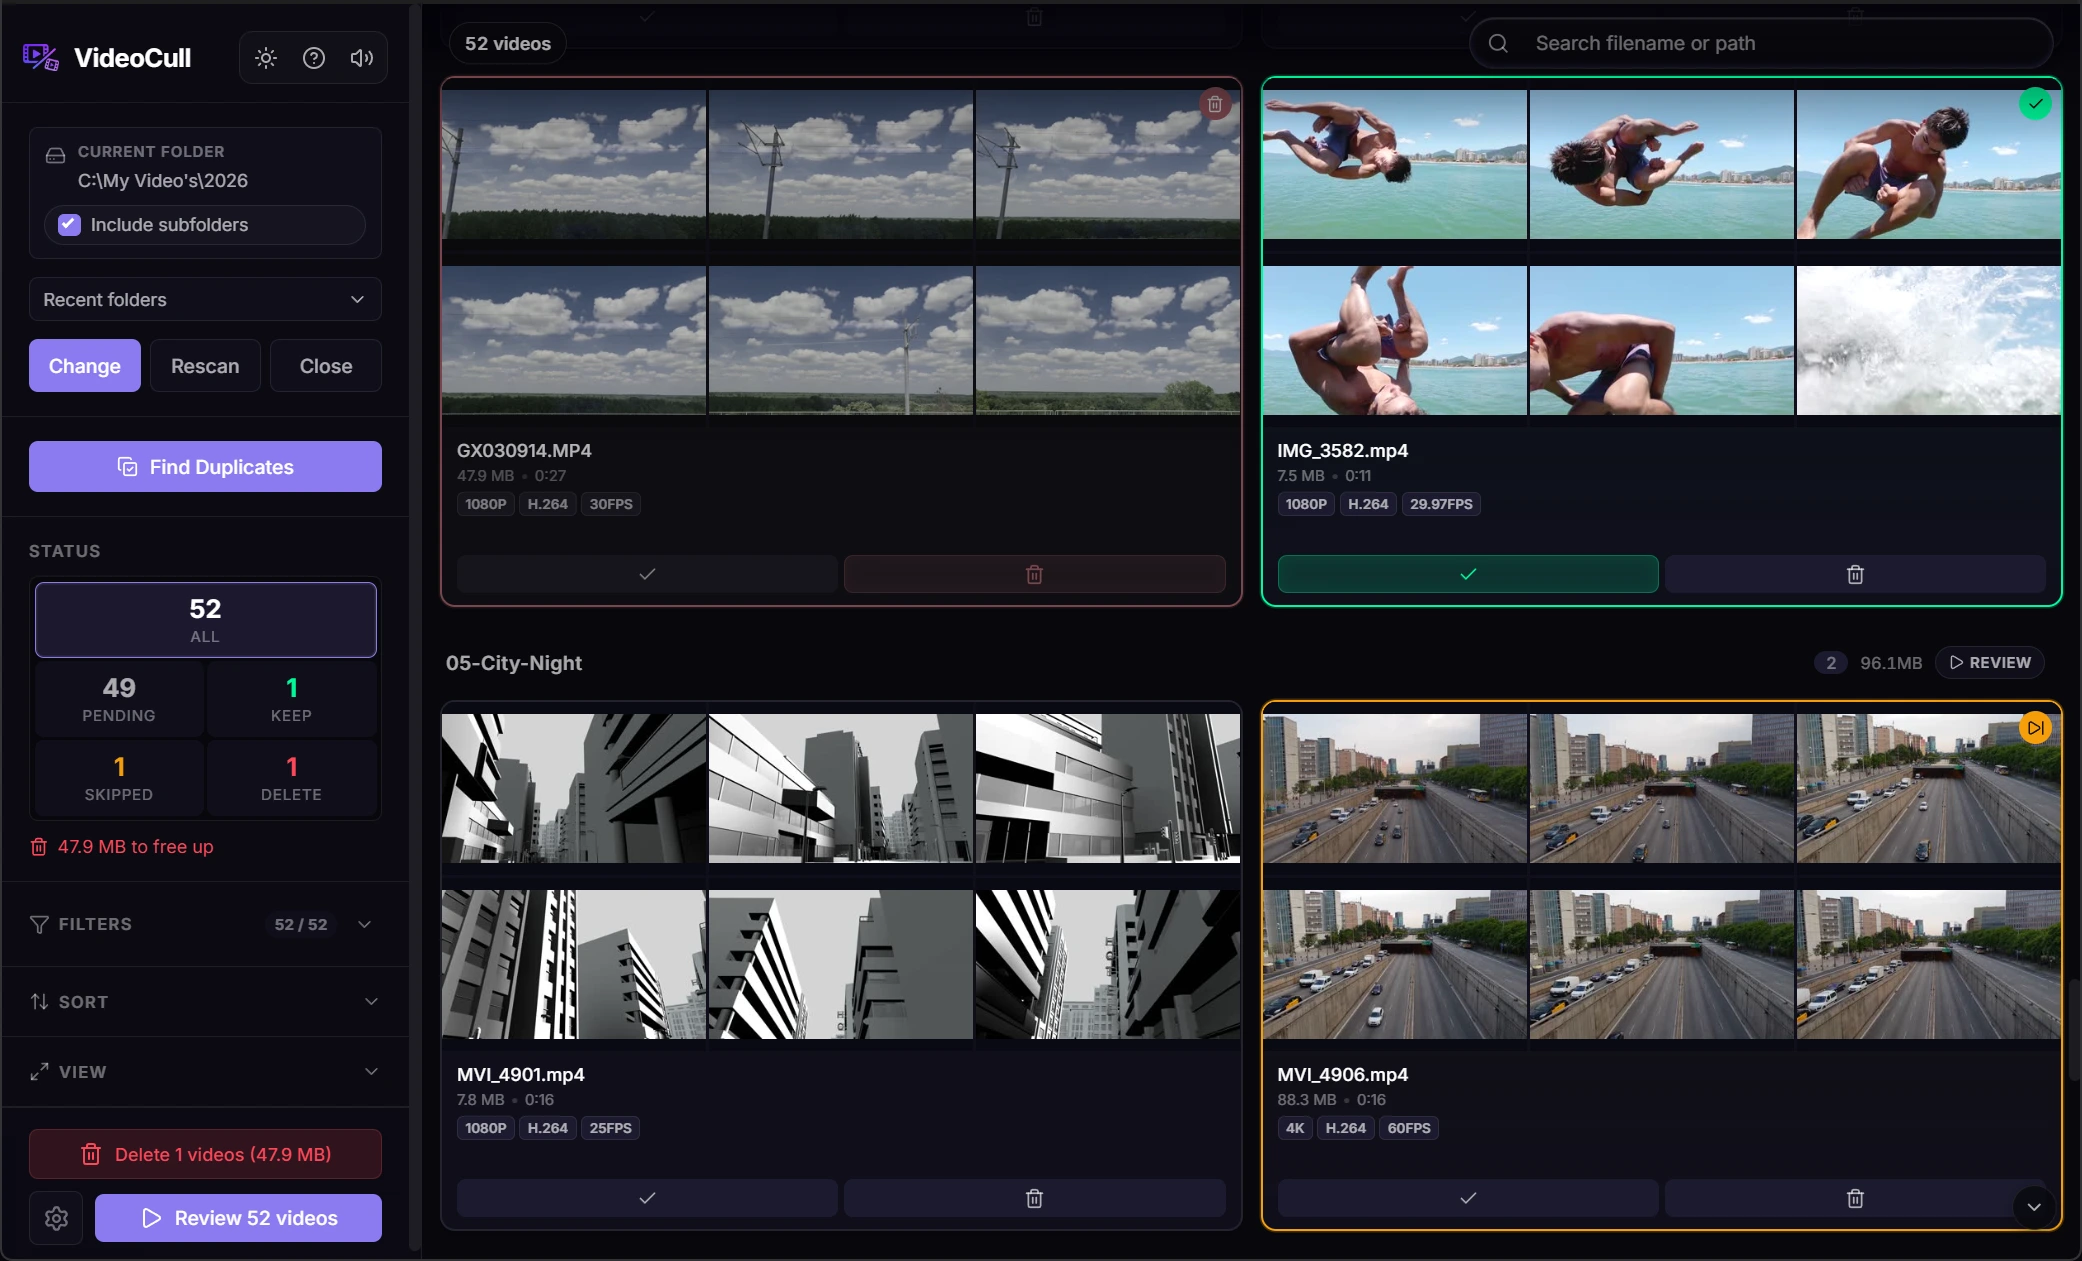Click the current folder drive icon
The width and height of the screenshot is (2082, 1261).
tap(56, 154)
